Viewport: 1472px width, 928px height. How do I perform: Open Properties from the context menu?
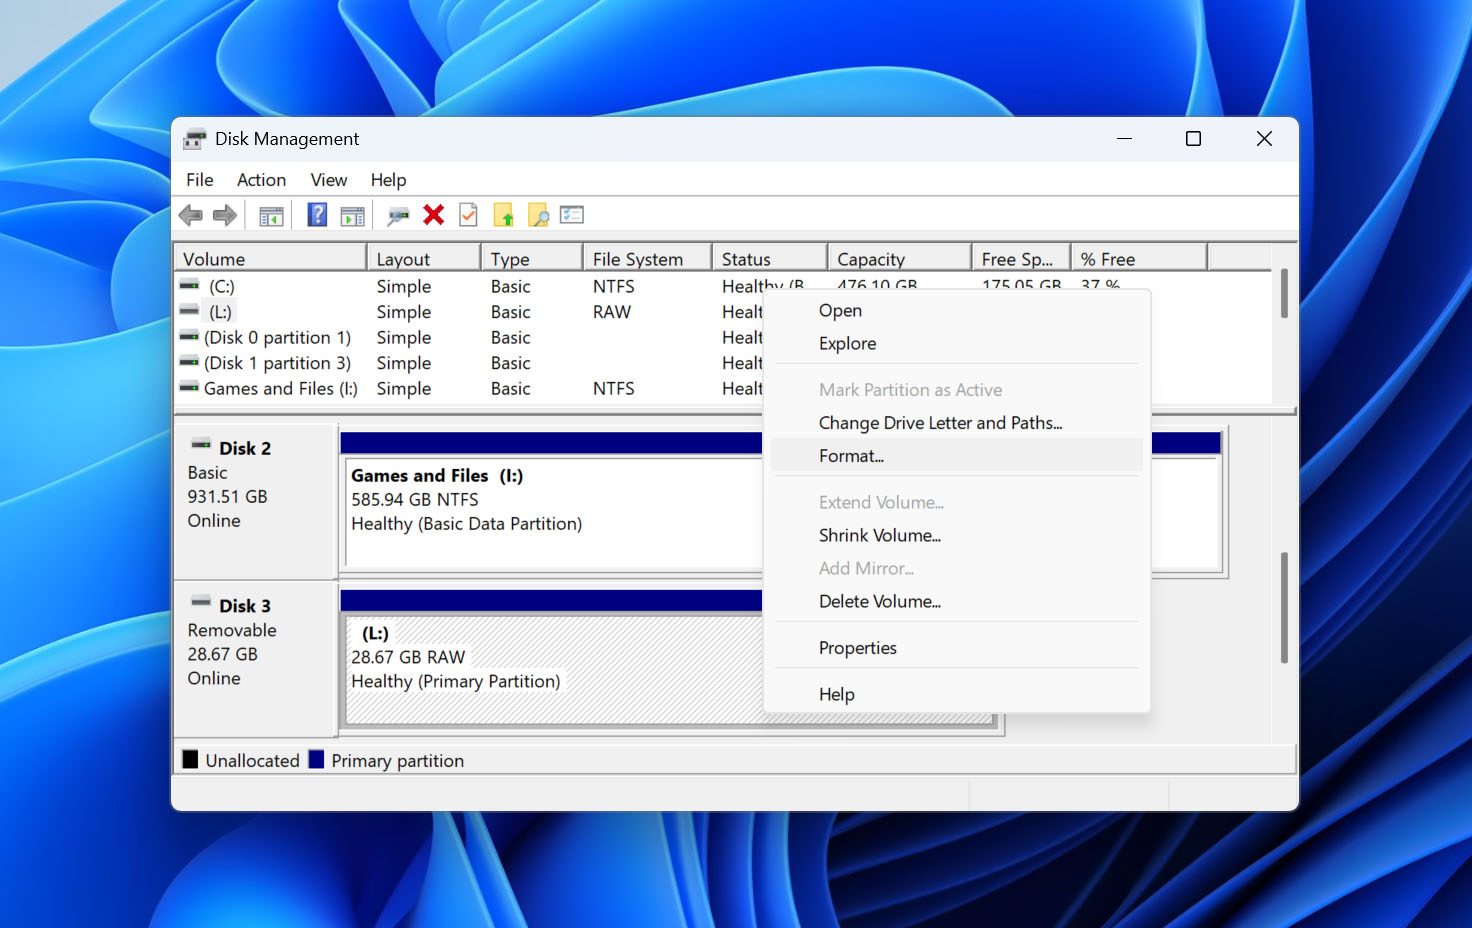(956, 648)
